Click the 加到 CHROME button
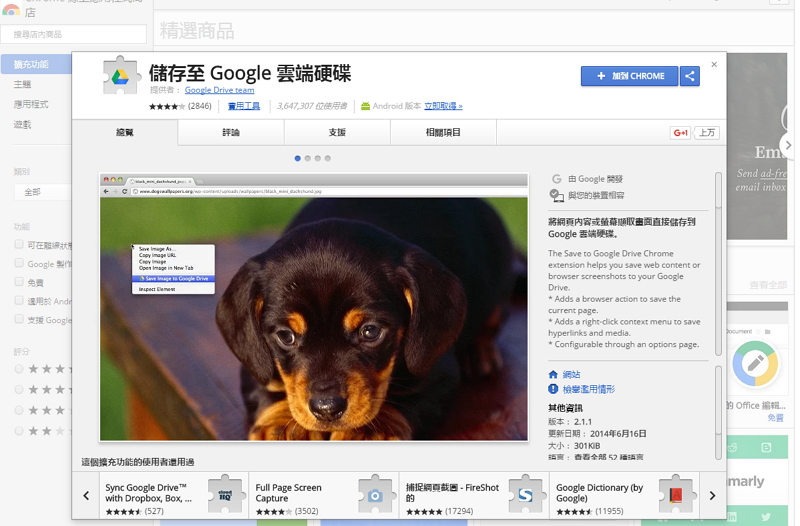The width and height of the screenshot is (800, 526). pos(629,76)
